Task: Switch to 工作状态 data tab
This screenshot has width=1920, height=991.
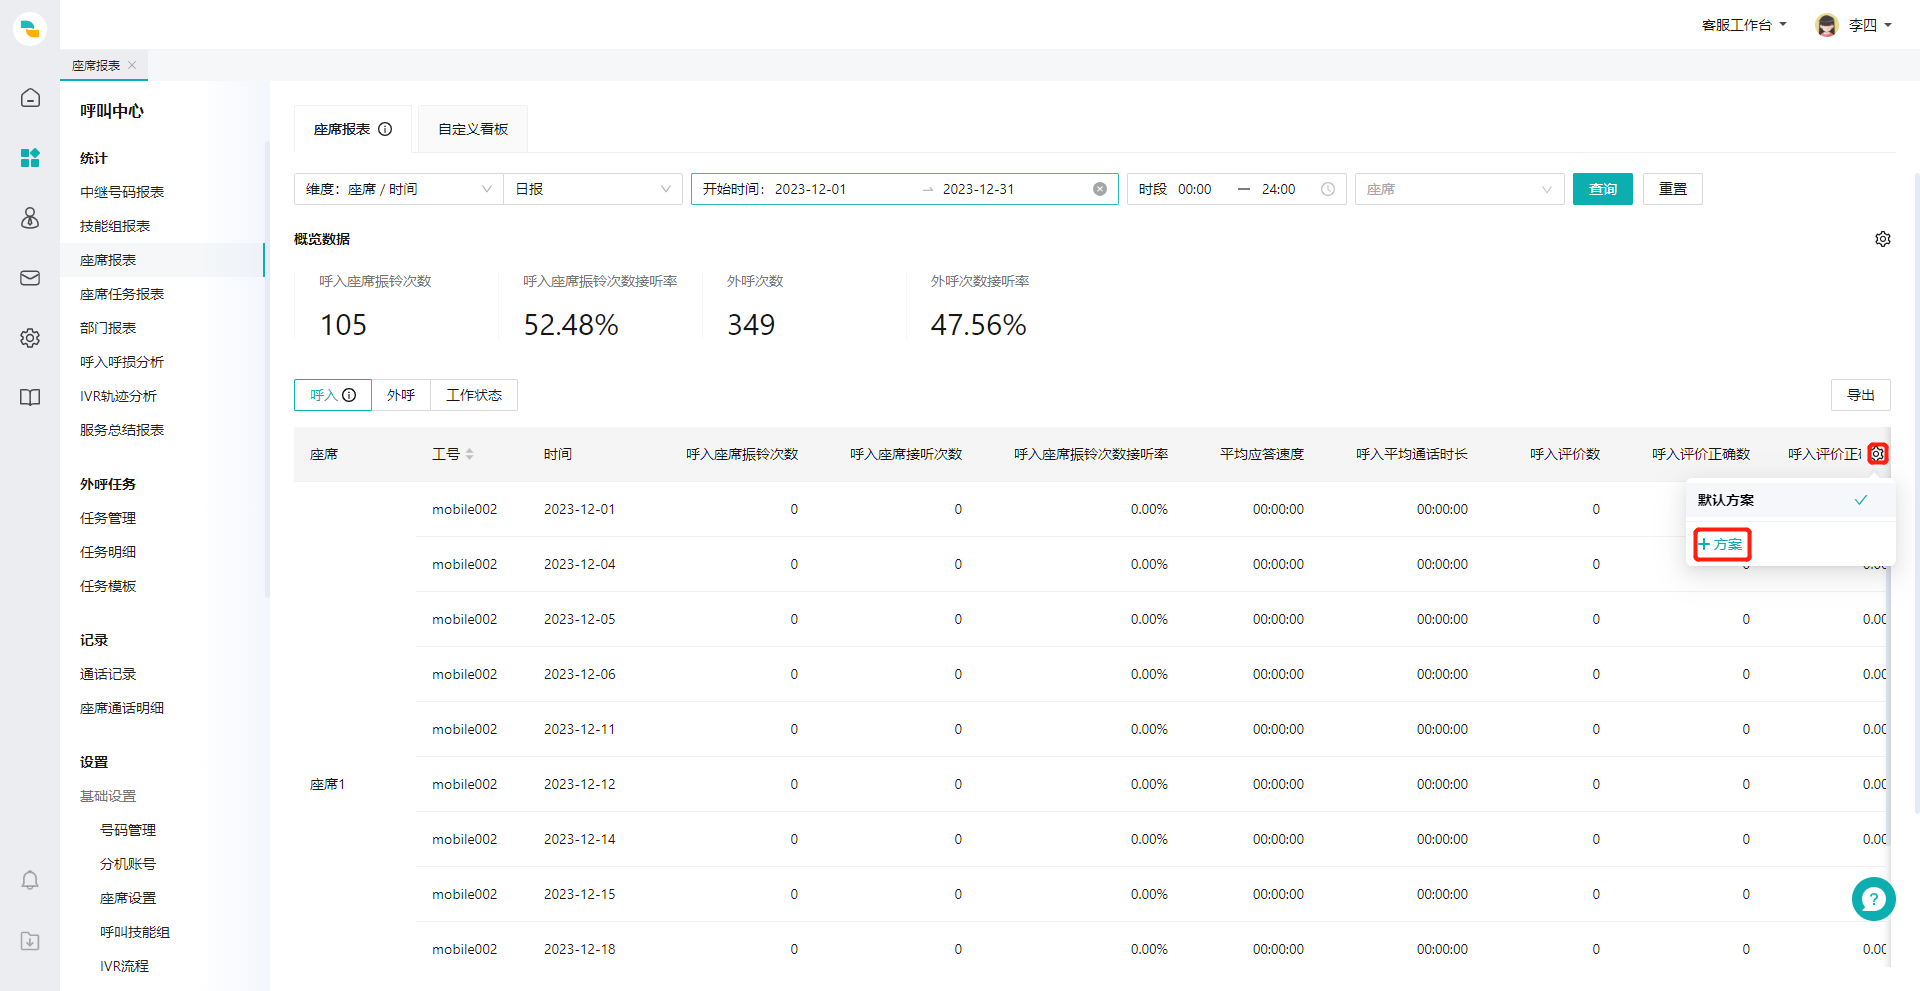Action: 474,395
